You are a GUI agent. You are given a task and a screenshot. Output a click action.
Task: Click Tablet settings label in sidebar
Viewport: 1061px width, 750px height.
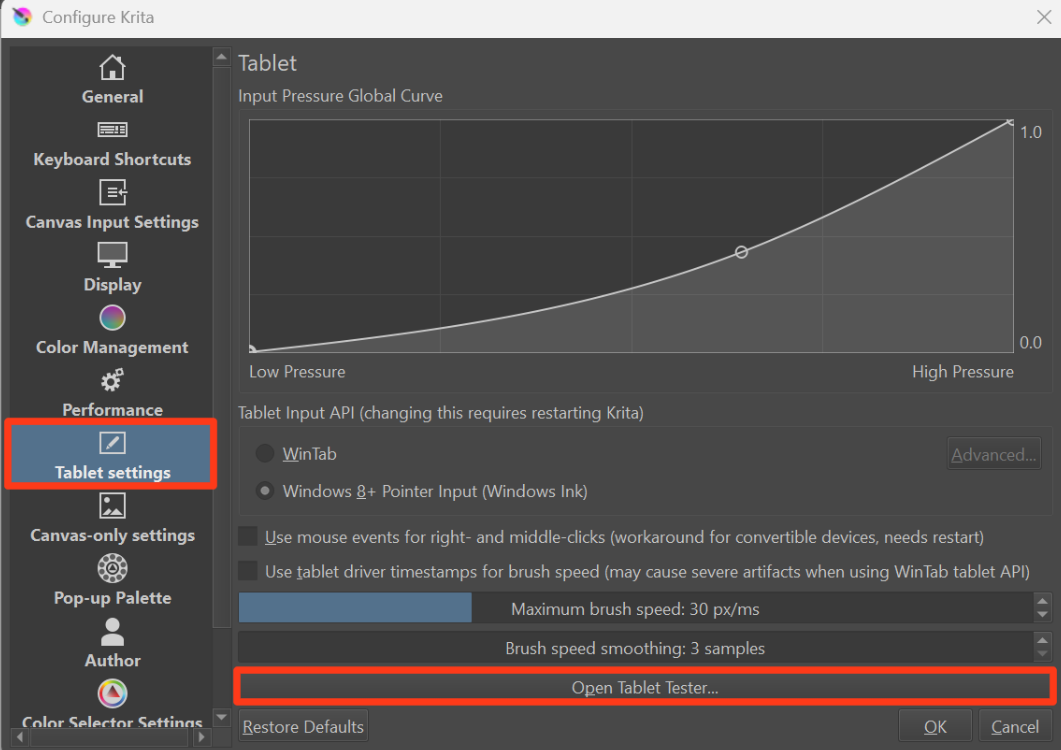pos(112,472)
